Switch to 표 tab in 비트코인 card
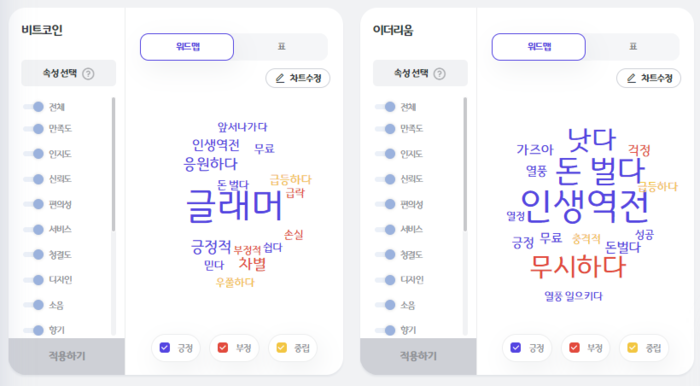This screenshot has height=386, width=700. (x=281, y=47)
